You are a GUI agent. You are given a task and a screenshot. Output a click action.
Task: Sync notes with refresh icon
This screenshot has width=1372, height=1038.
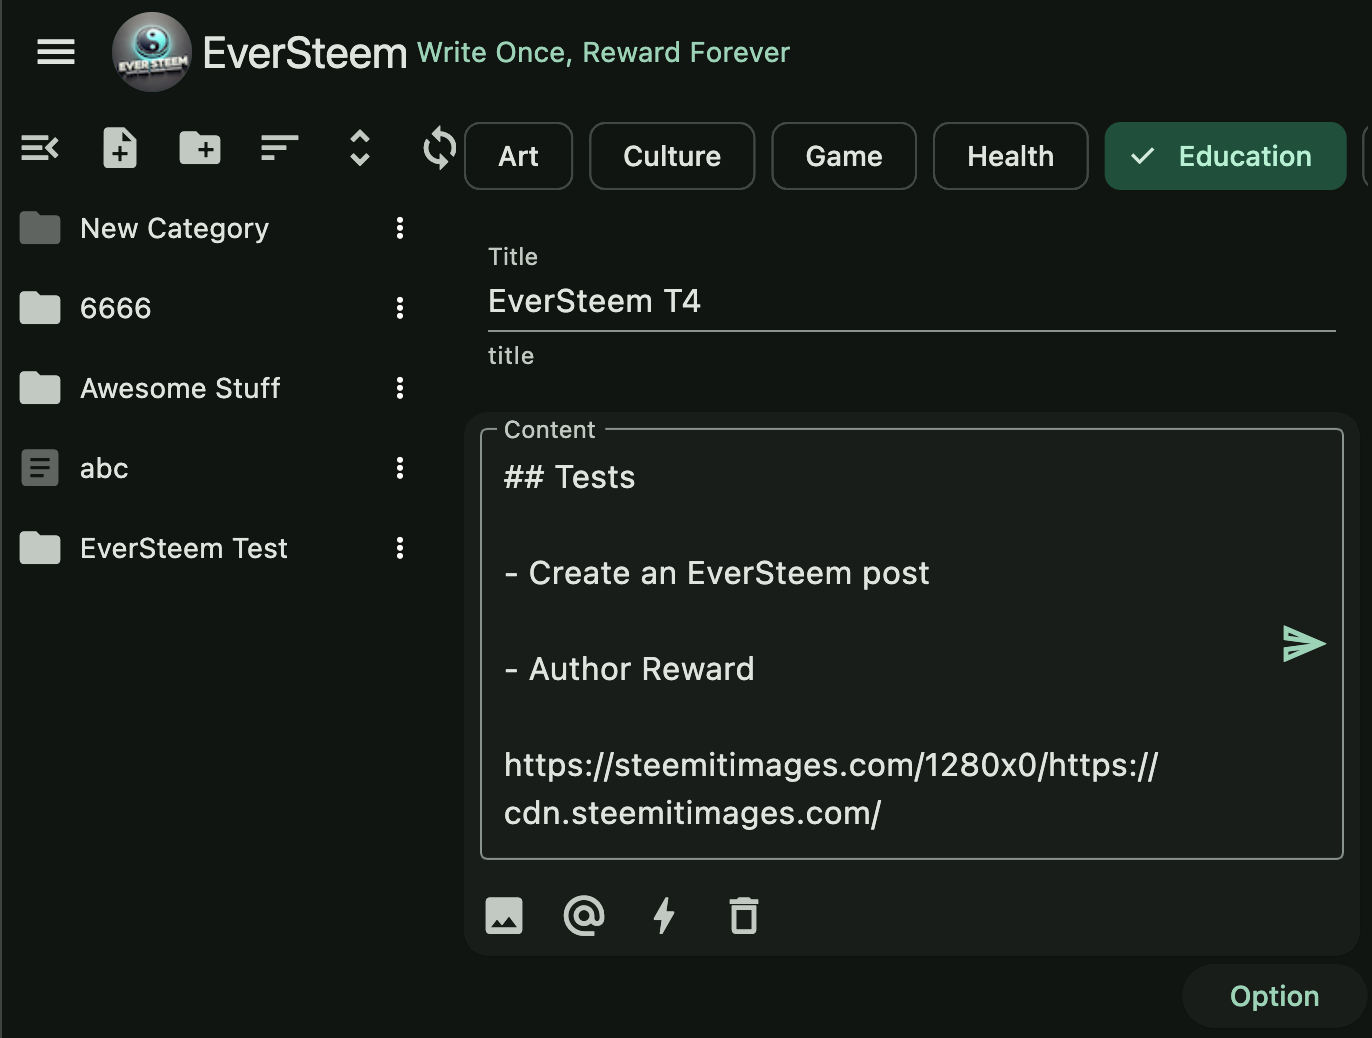pos(439,149)
